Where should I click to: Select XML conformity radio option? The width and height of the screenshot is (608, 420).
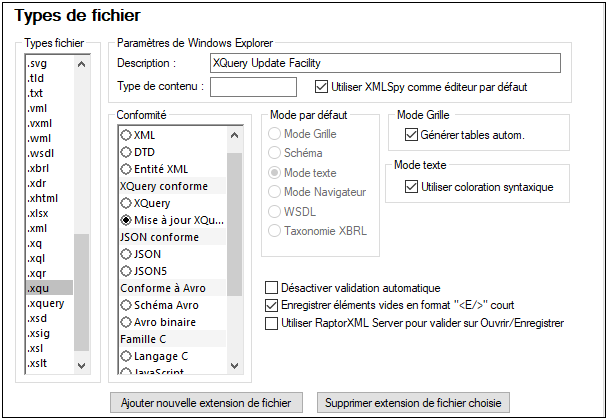pos(127,135)
